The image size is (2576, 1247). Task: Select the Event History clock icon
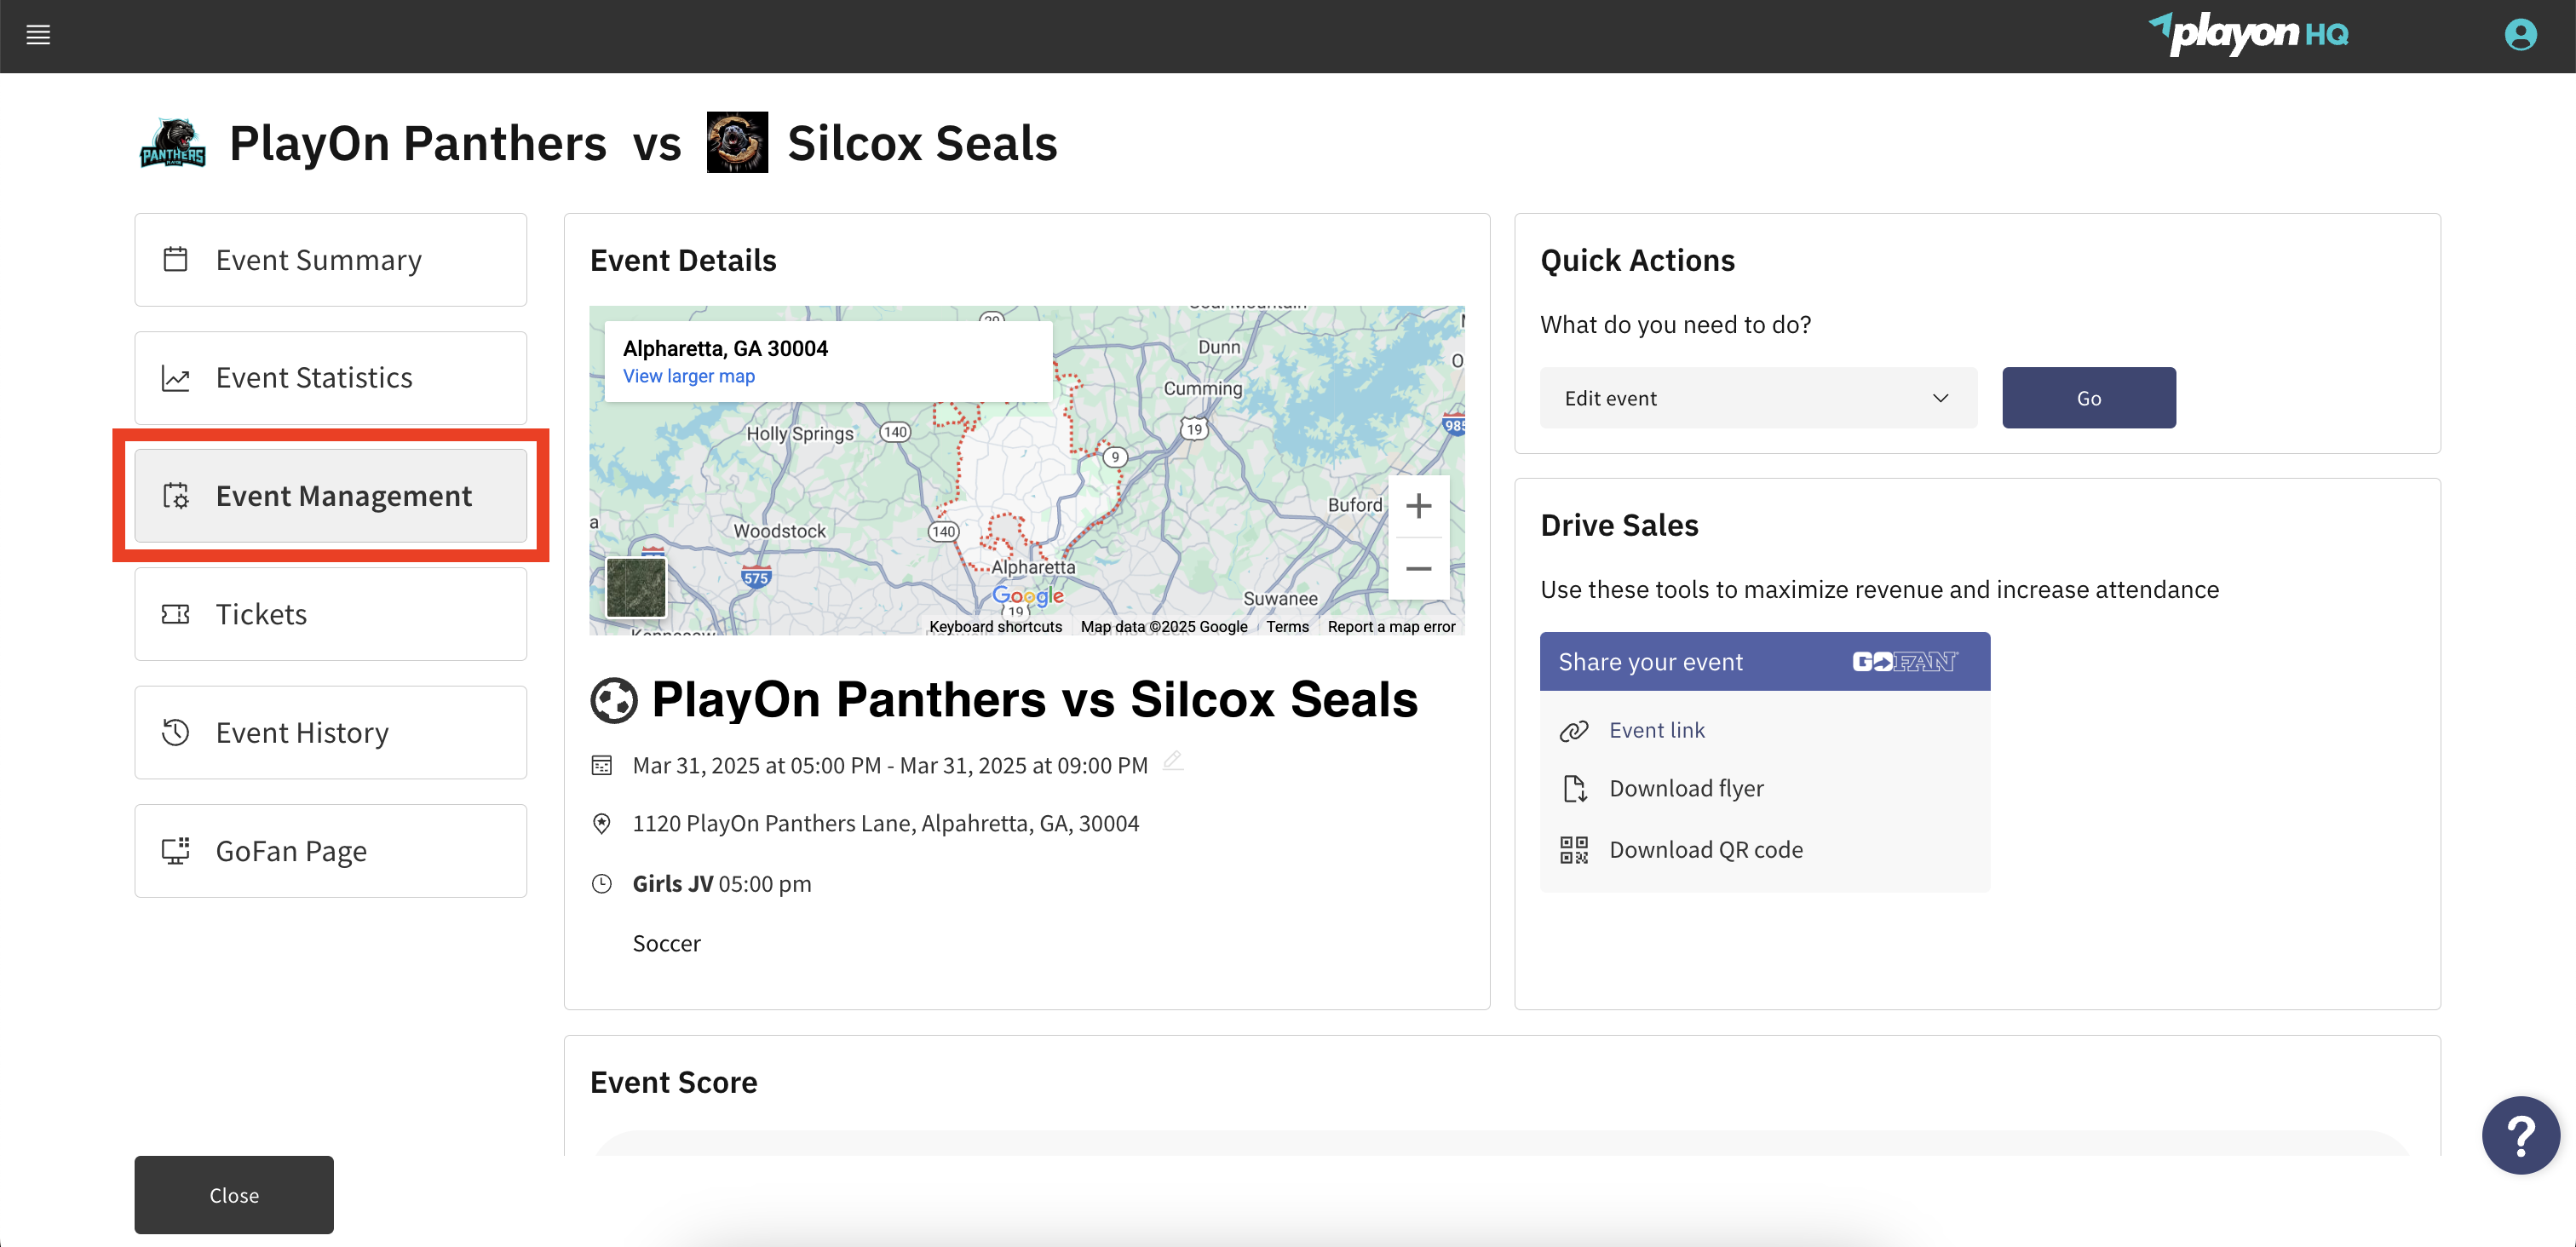click(176, 732)
